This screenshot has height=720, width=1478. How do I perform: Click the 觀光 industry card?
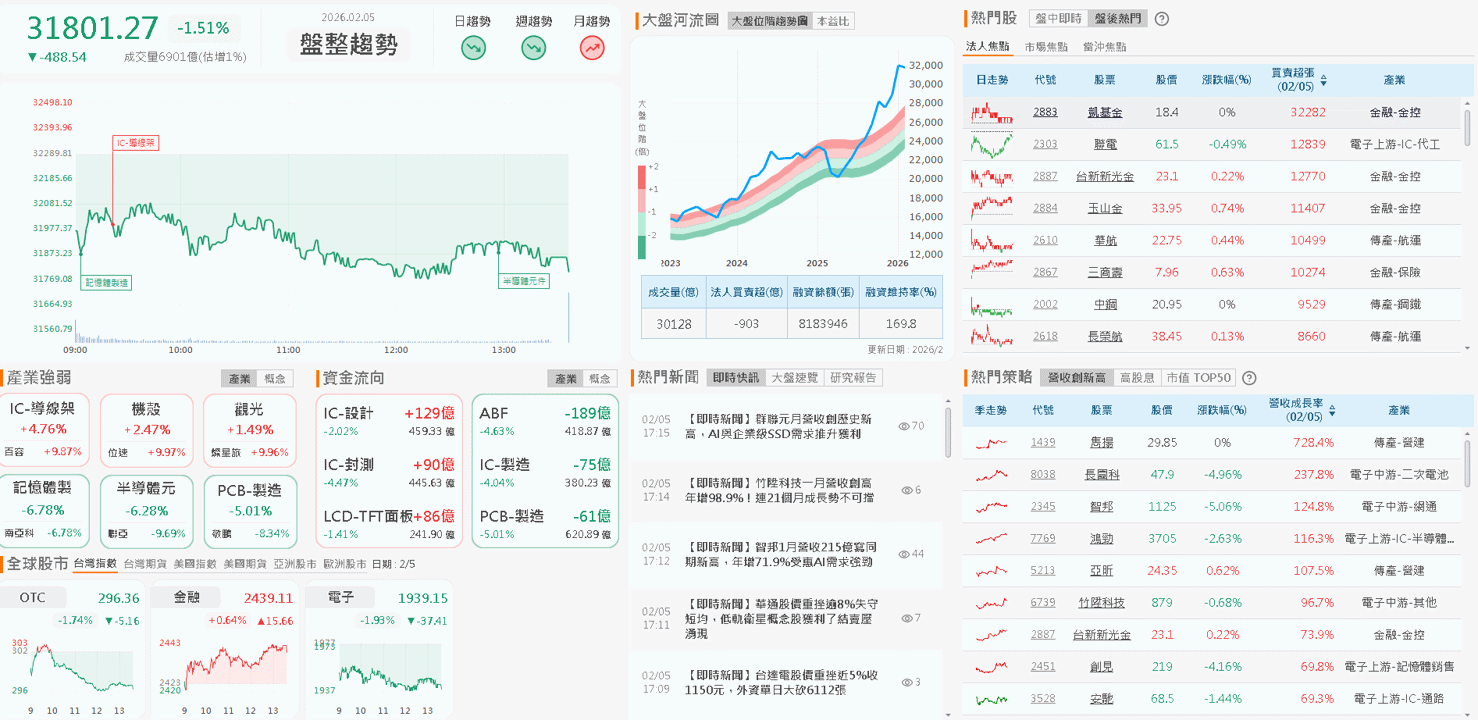250,430
